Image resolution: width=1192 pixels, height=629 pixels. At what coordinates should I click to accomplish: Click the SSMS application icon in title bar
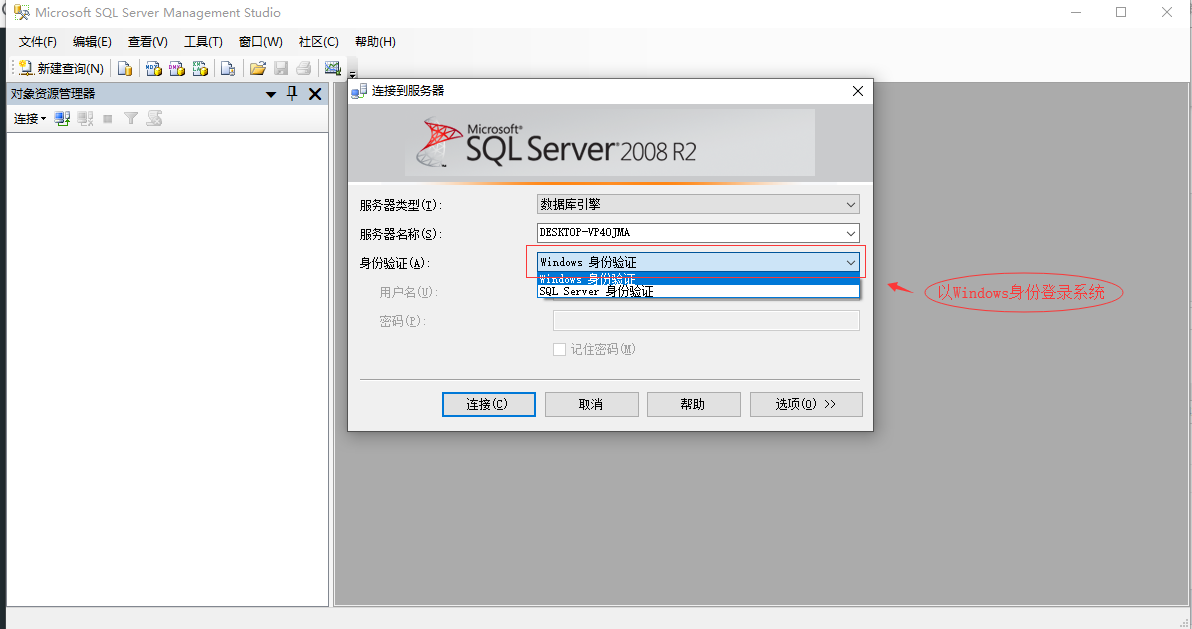21,13
